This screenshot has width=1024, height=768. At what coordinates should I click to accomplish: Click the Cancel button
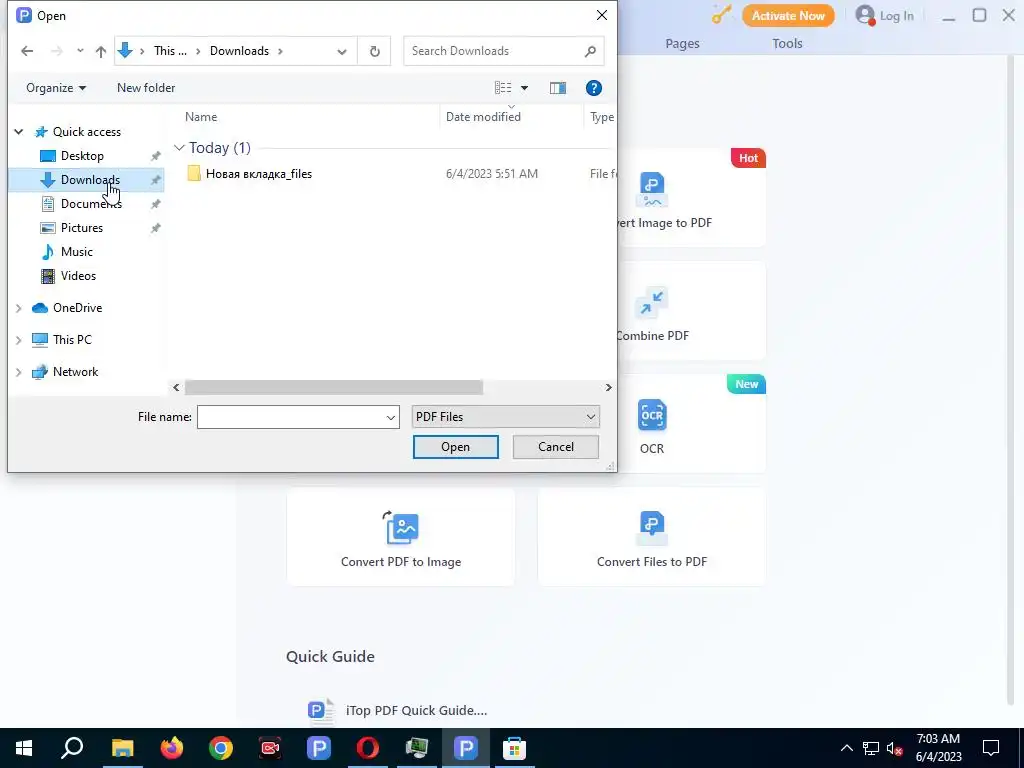pos(556,447)
